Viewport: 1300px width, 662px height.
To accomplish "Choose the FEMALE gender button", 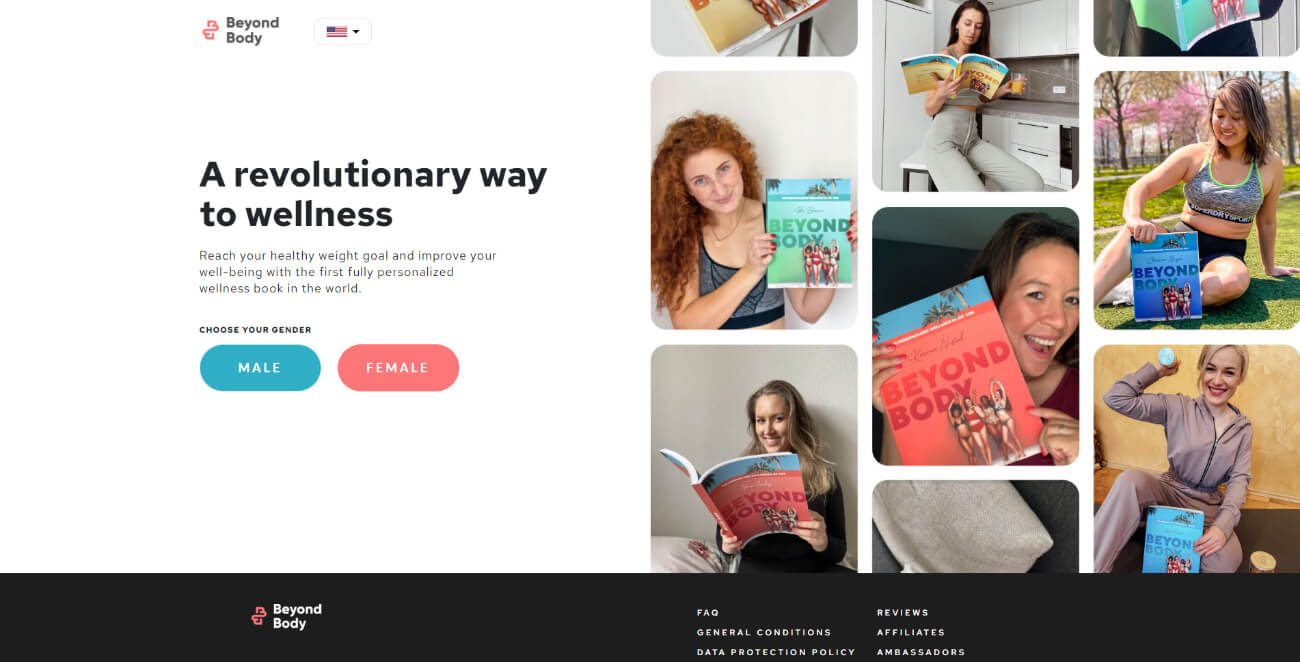I will [398, 368].
